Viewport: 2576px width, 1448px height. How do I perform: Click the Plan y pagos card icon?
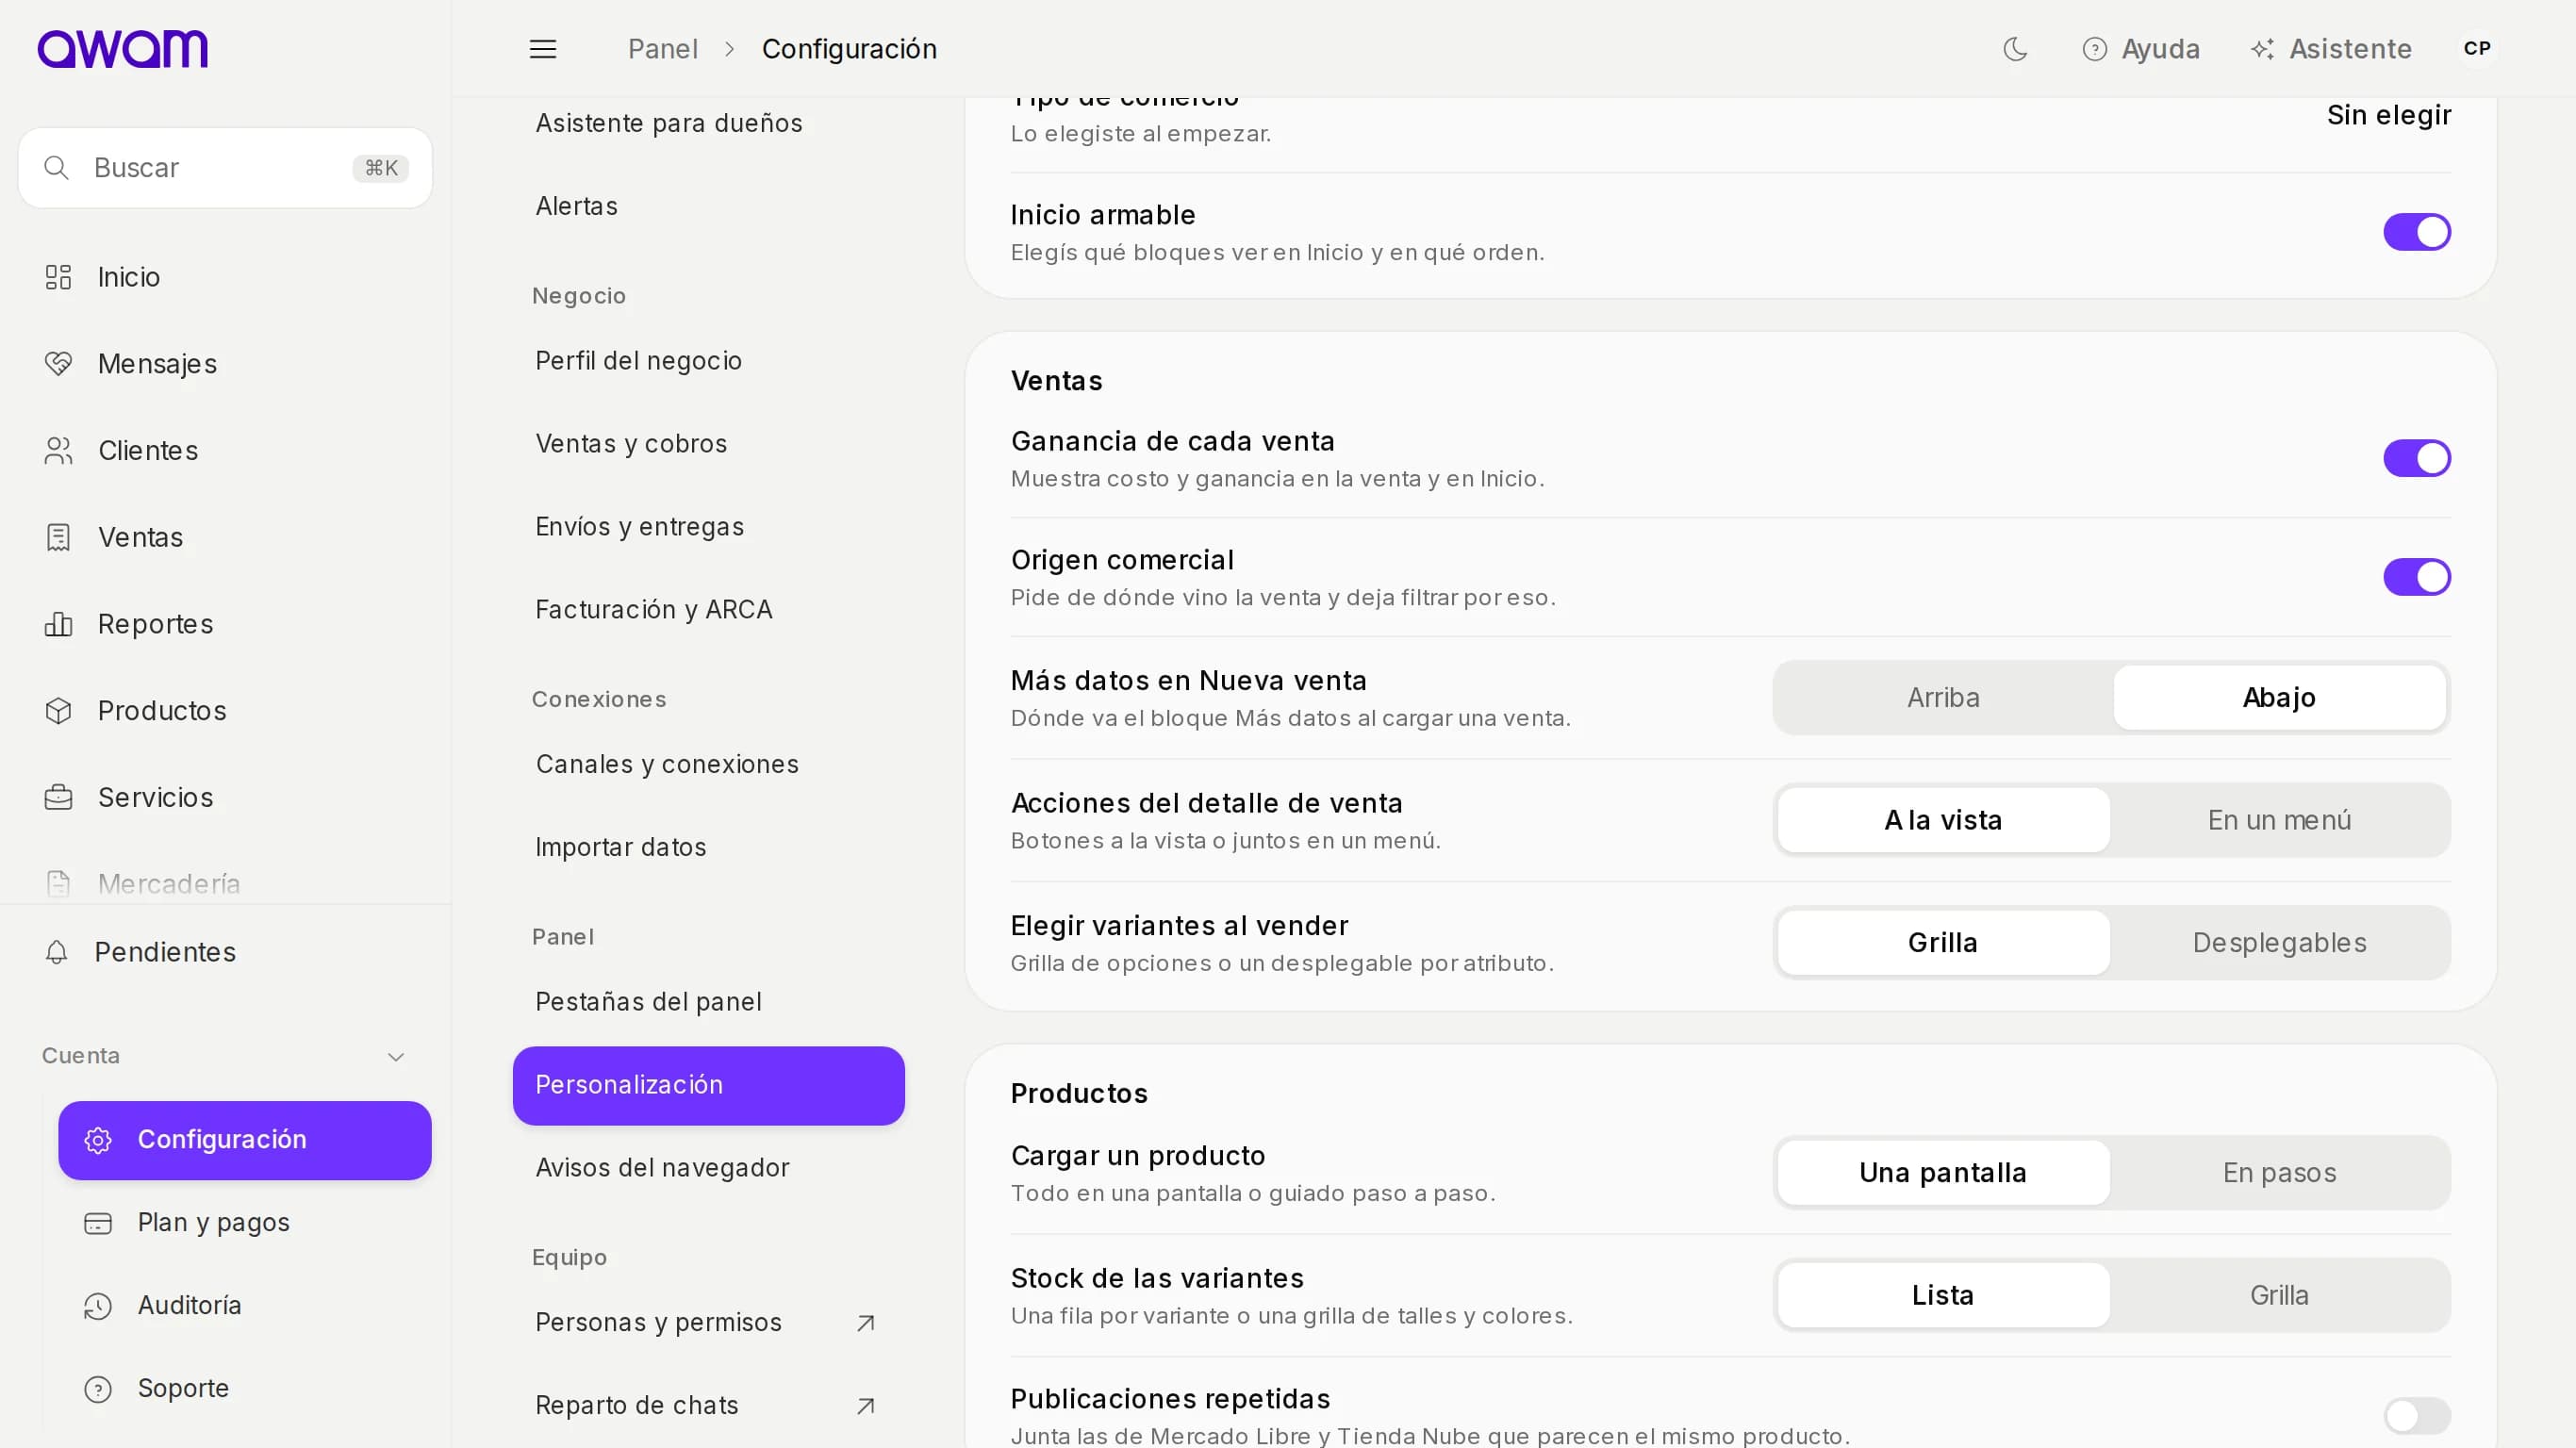pyautogui.click(x=98, y=1223)
